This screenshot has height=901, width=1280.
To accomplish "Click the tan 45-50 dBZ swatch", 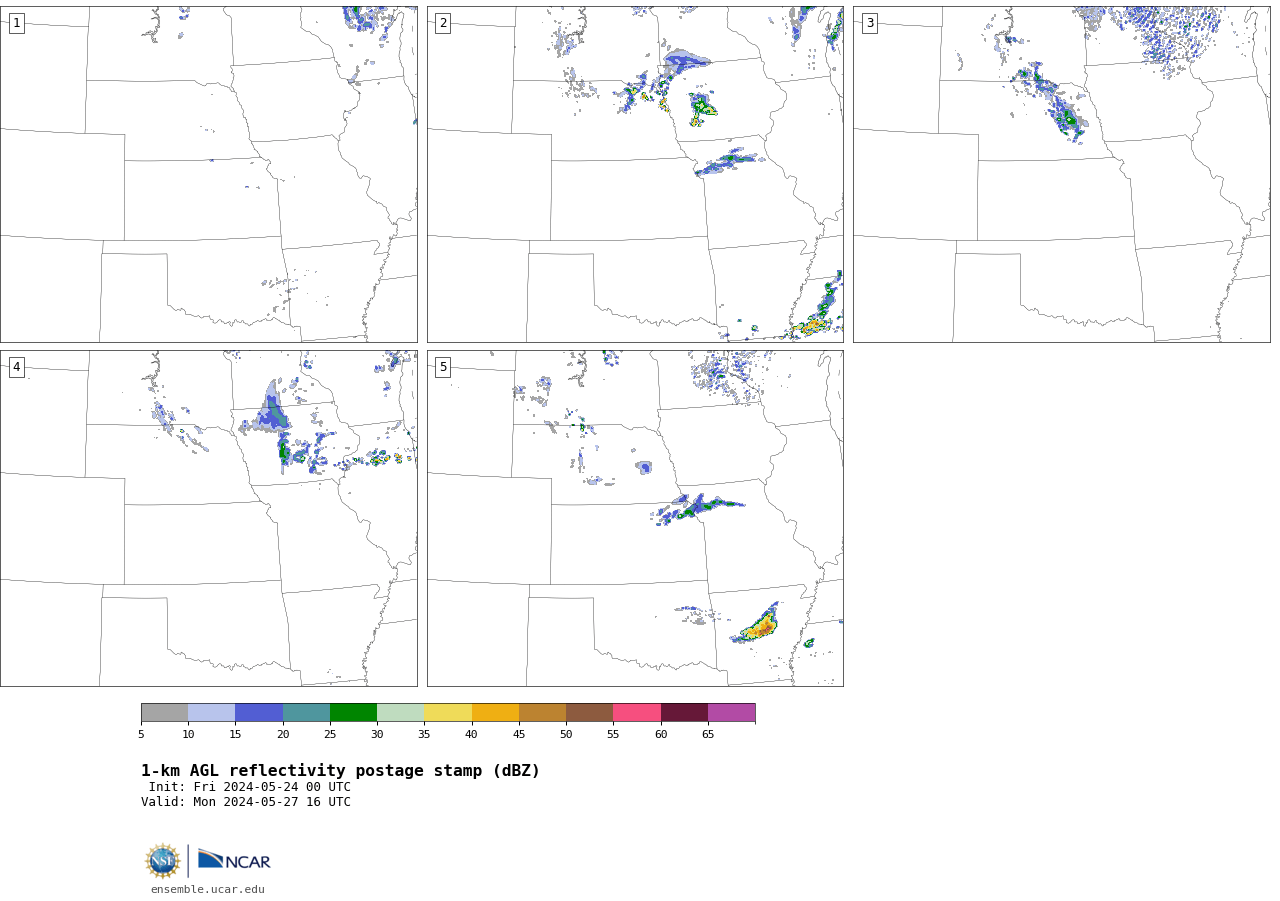I will click(x=542, y=712).
